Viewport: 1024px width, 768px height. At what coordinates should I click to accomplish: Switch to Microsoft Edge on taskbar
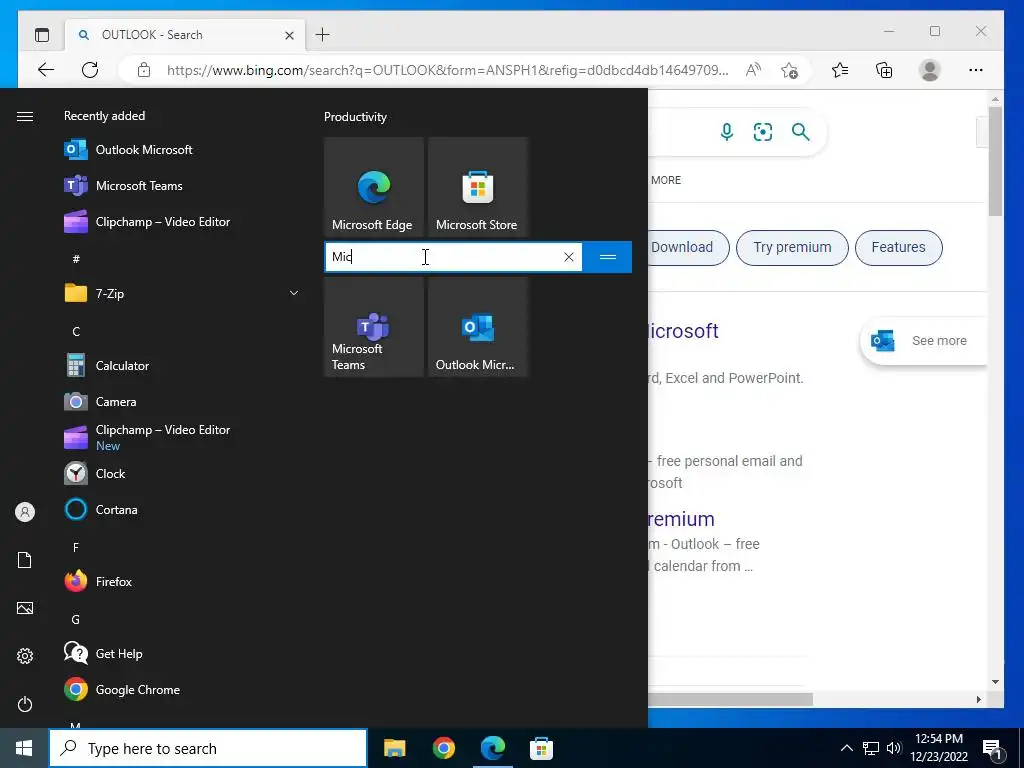coord(493,748)
